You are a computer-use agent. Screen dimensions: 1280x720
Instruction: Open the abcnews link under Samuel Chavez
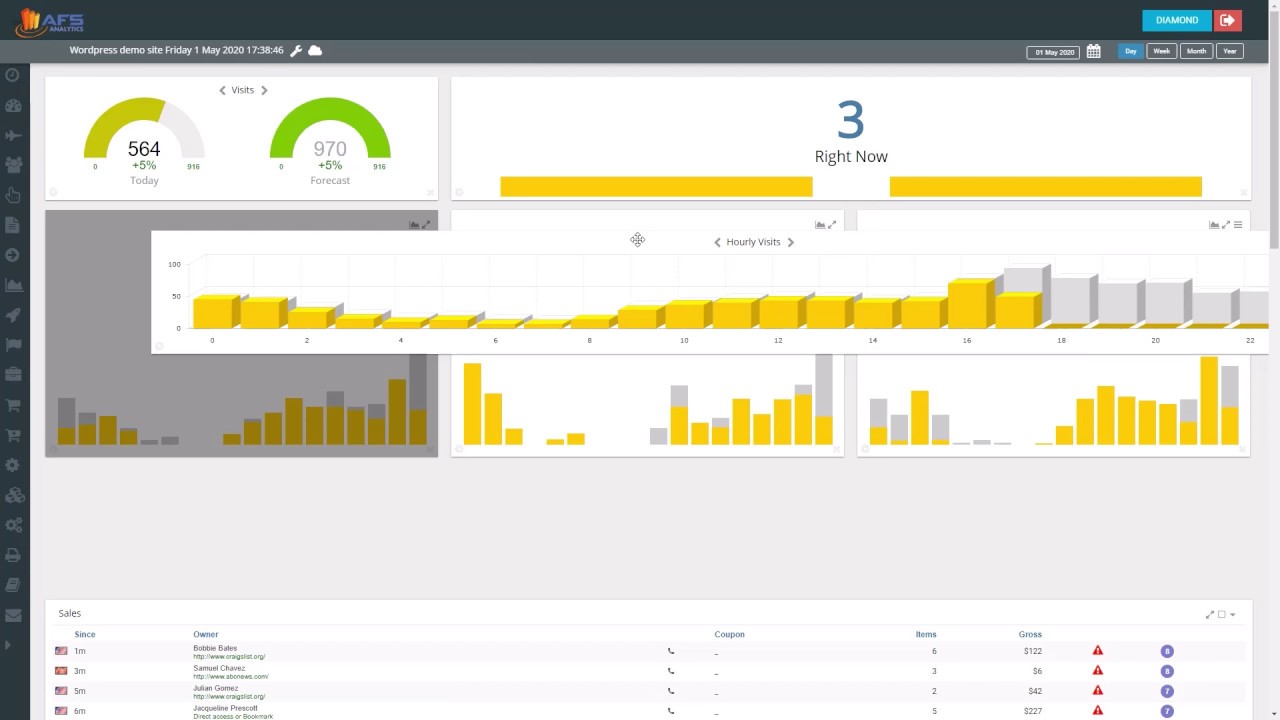pos(231,677)
